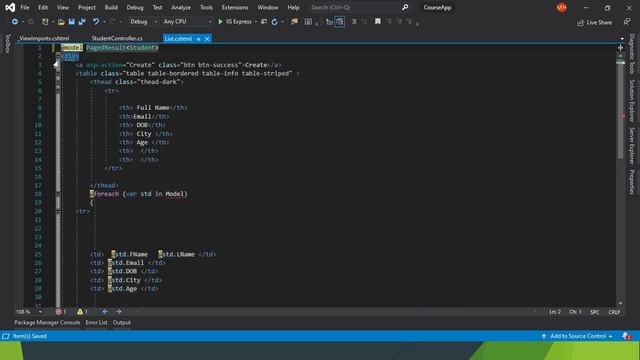This screenshot has width=640, height=360.
Task: Open the Server Explorer side tab
Action: pos(632,145)
